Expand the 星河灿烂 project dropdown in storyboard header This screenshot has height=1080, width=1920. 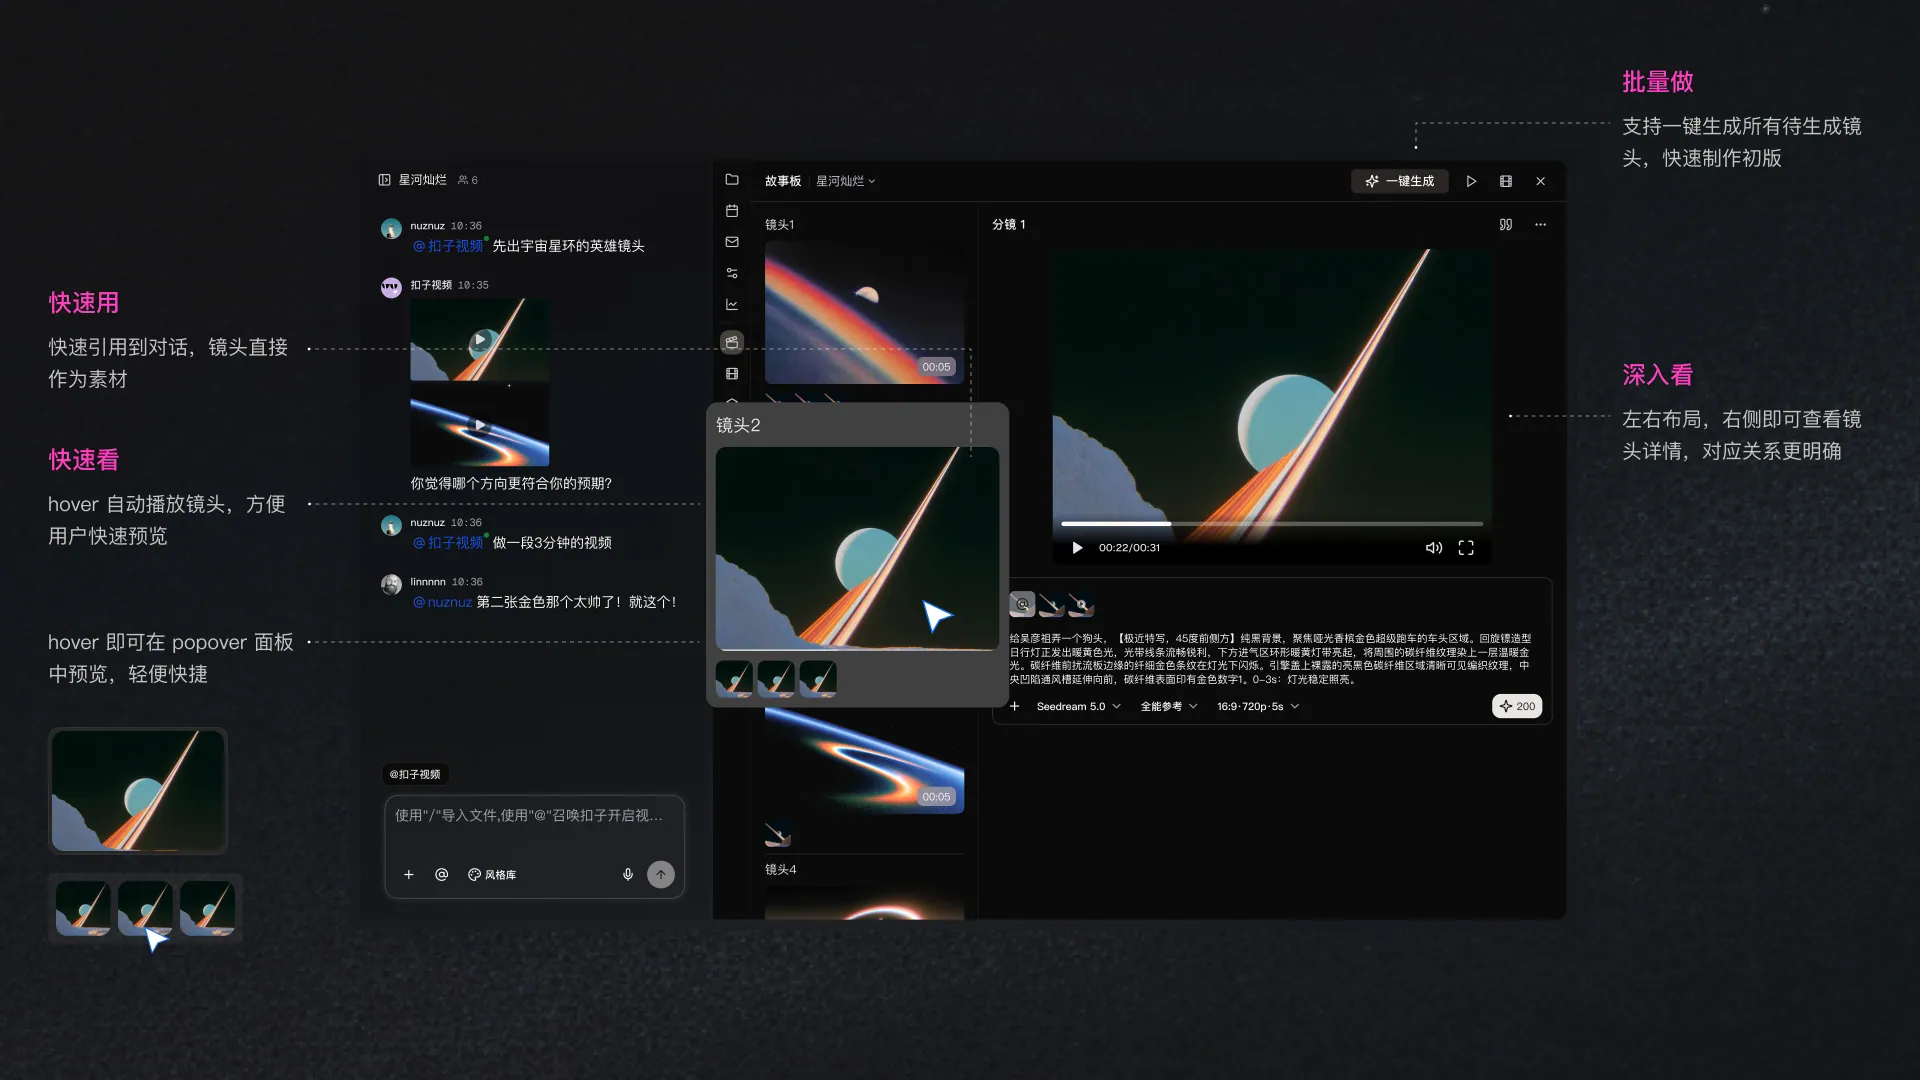pyautogui.click(x=846, y=181)
